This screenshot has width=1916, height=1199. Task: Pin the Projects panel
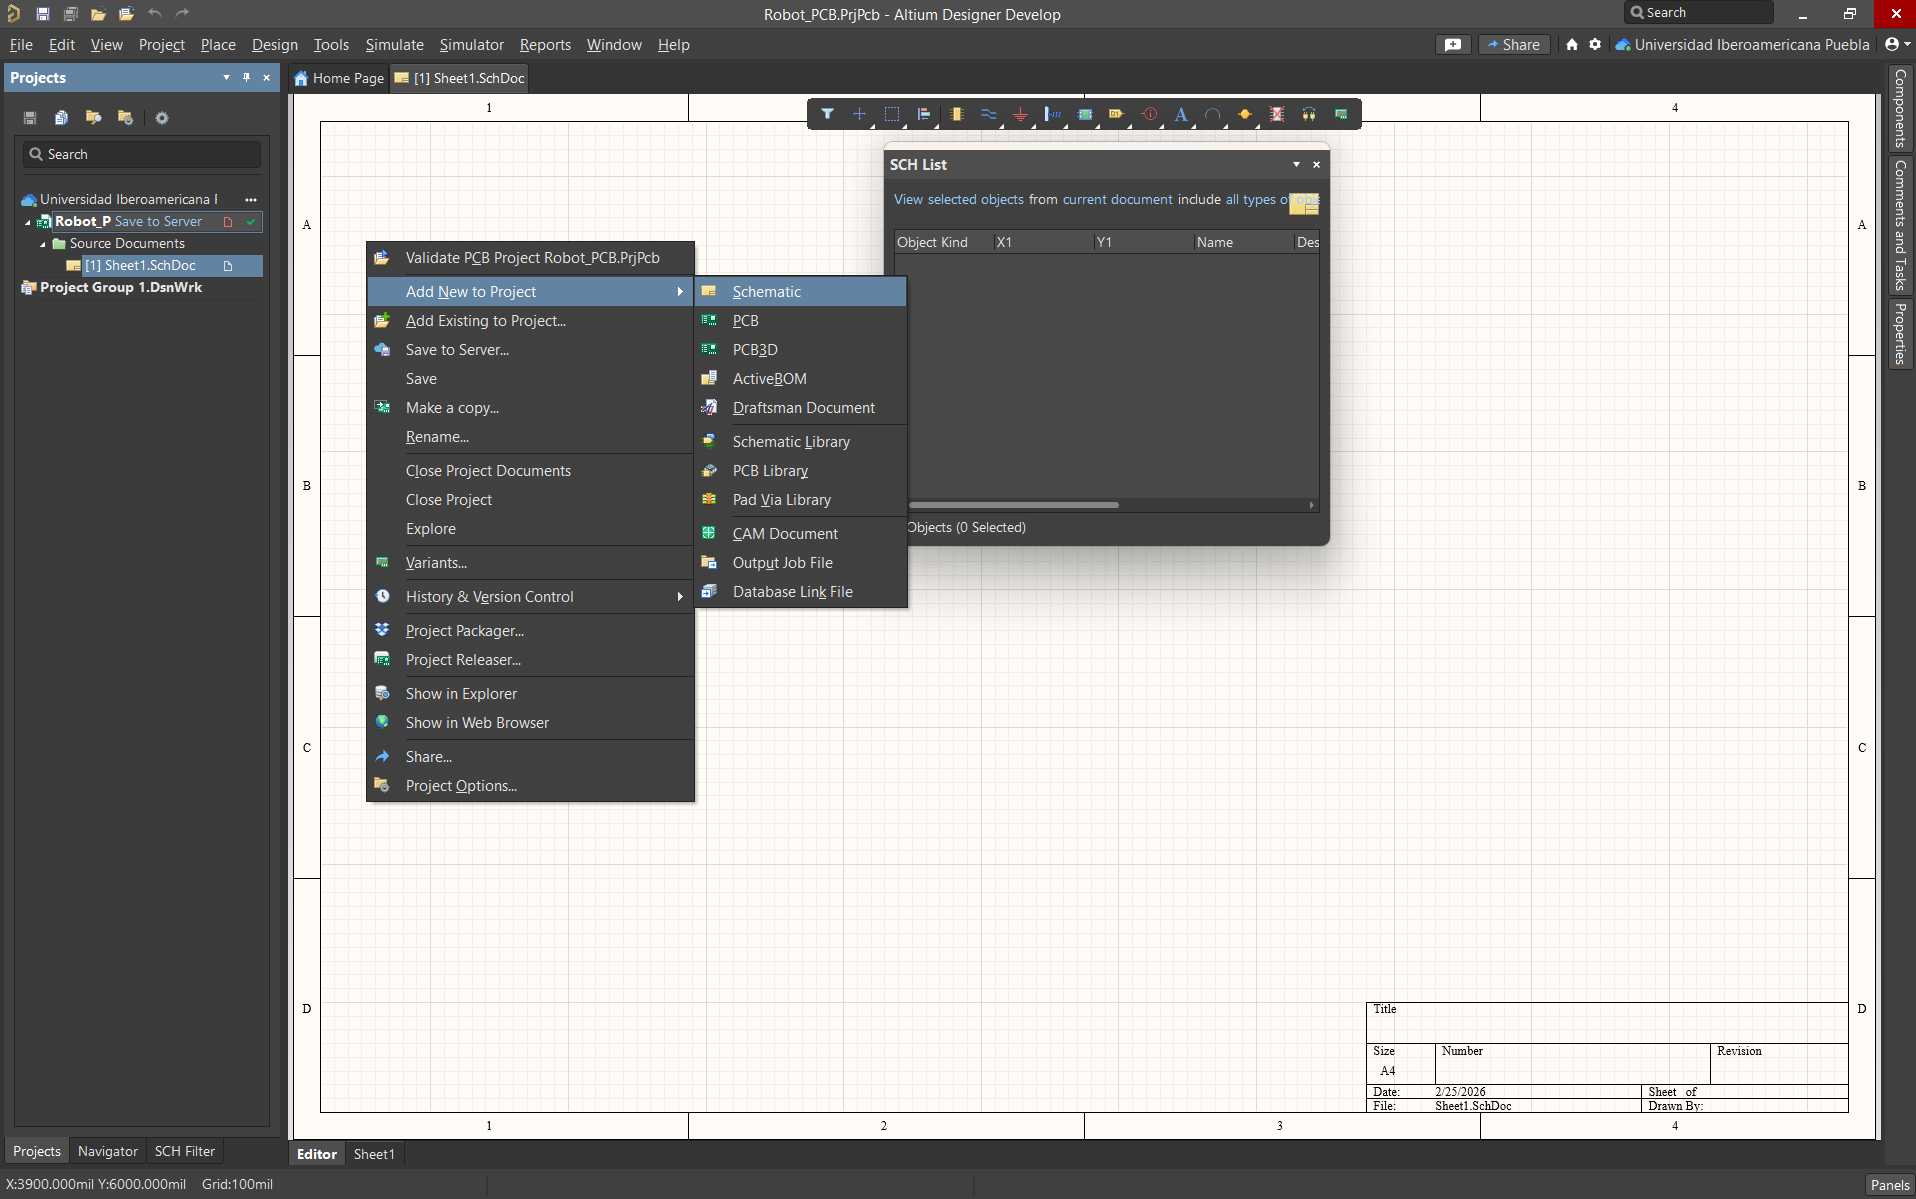[246, 78]
